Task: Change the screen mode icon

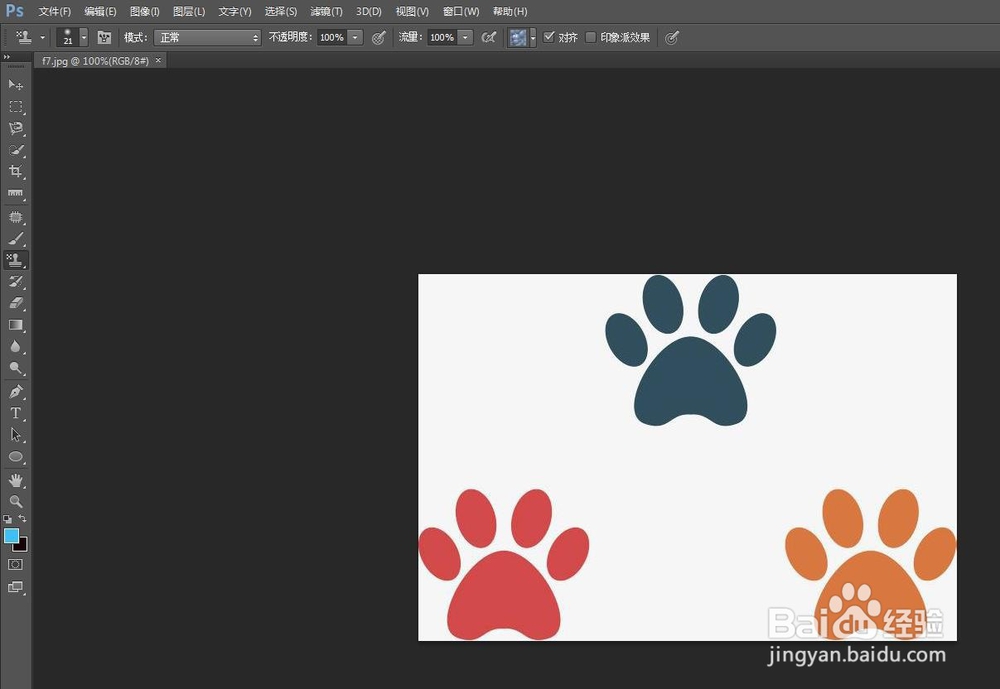Action: tap(15, 587)
